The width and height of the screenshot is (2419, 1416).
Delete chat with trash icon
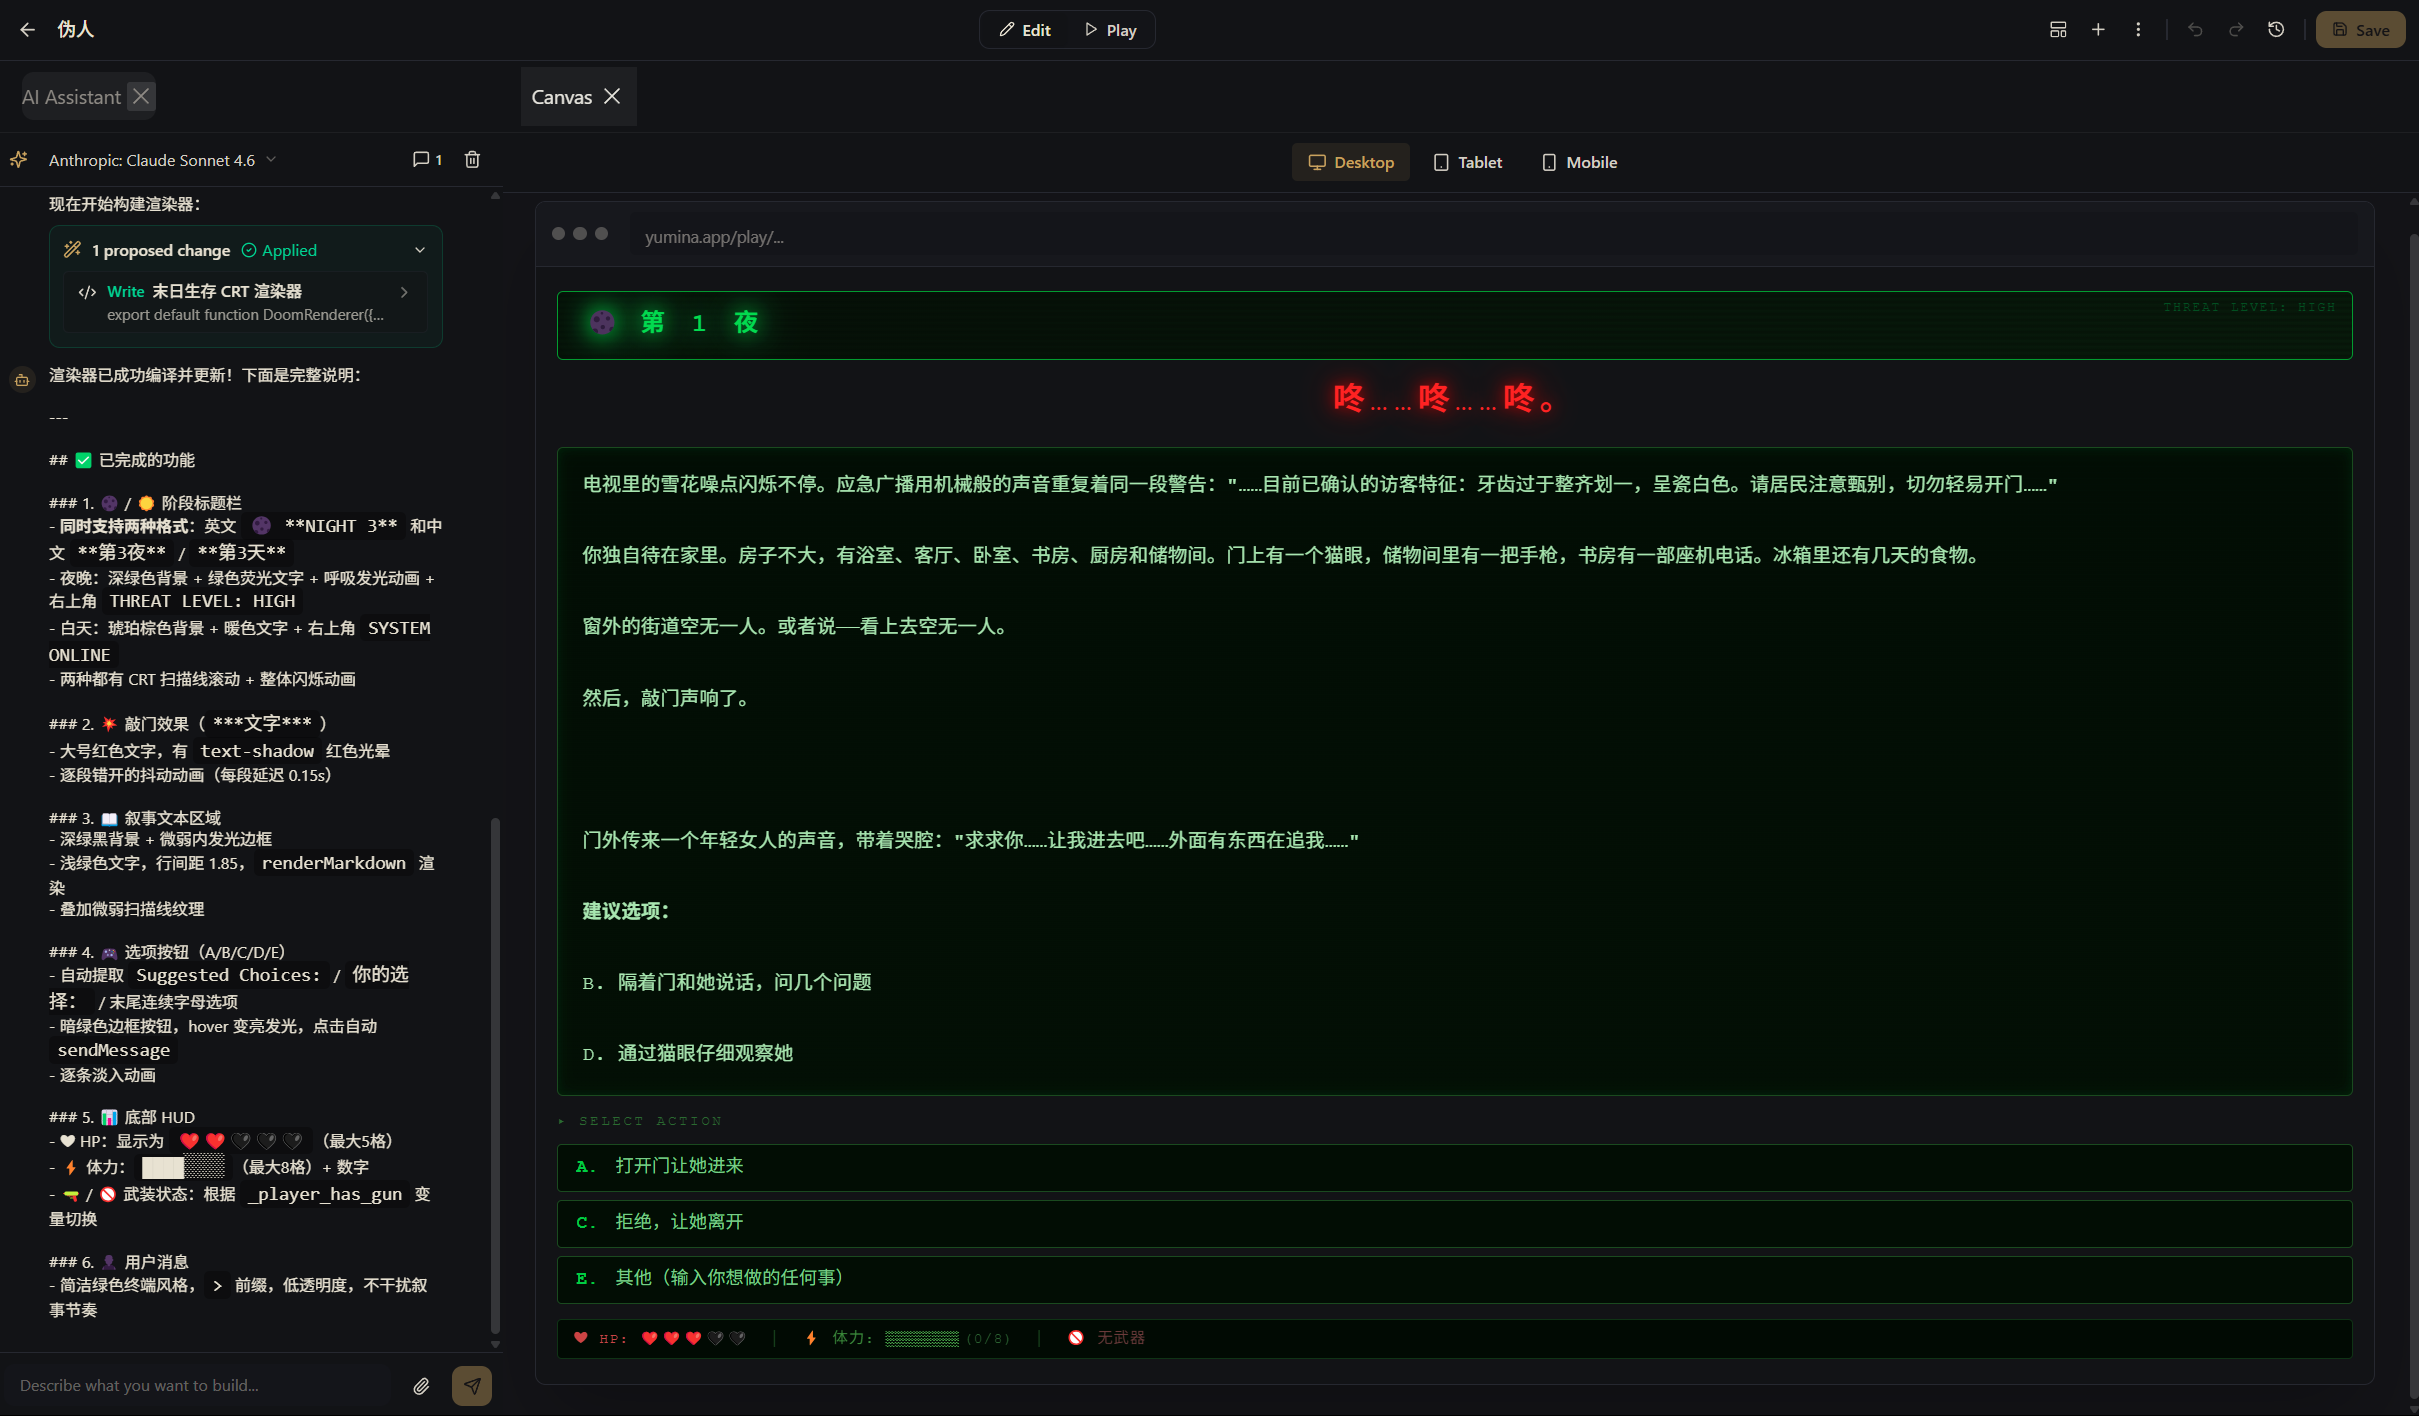[472, 160]
